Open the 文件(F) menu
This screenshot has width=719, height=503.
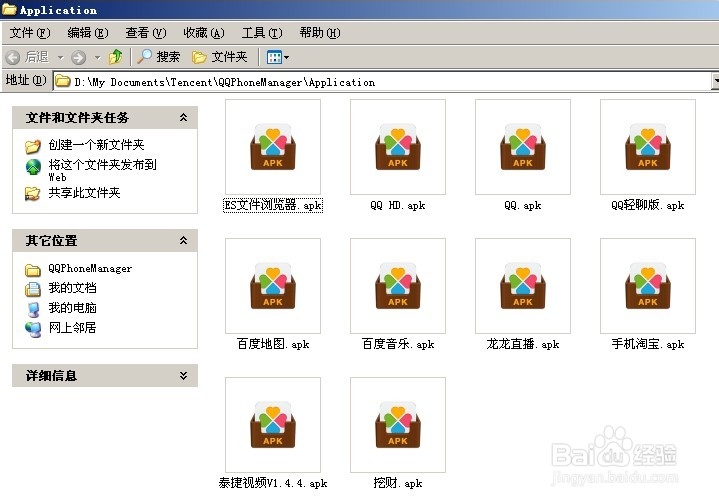(30, 33)
